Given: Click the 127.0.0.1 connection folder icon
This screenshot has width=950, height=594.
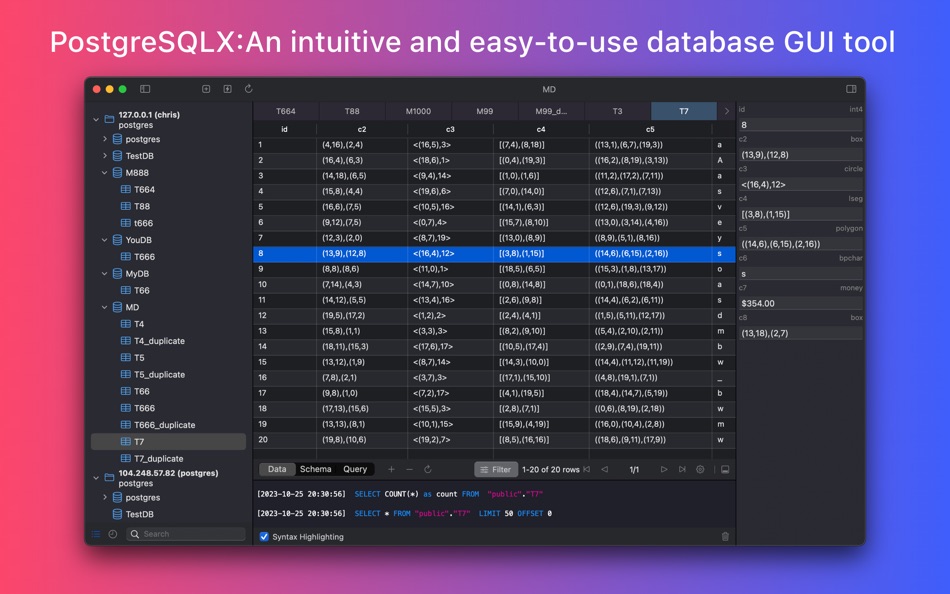Looking at the screenshot, I should click(x=109, y=119).
